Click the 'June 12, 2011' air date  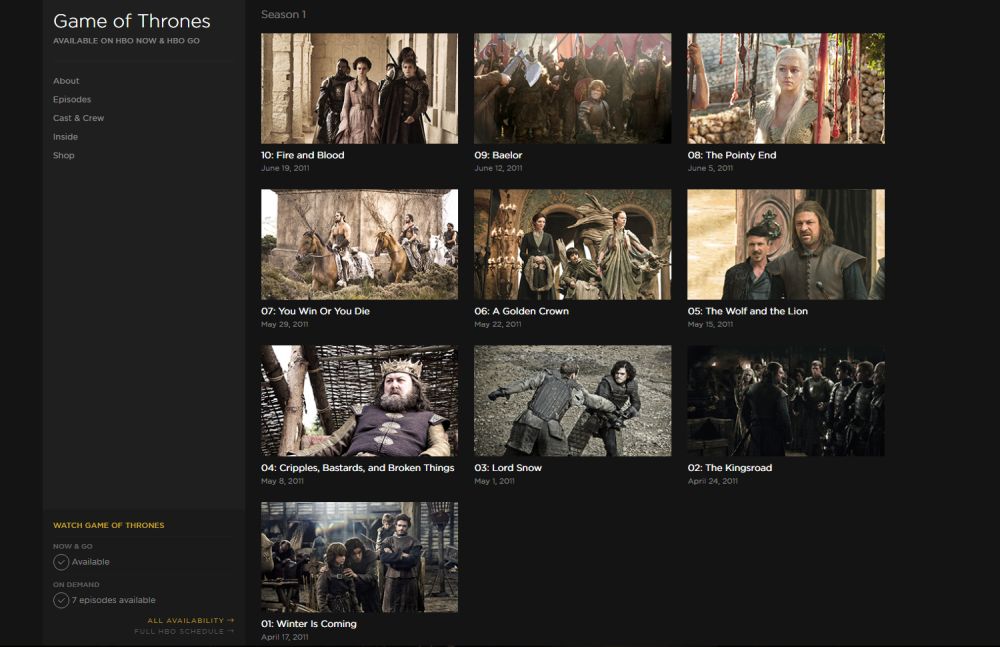498,168
